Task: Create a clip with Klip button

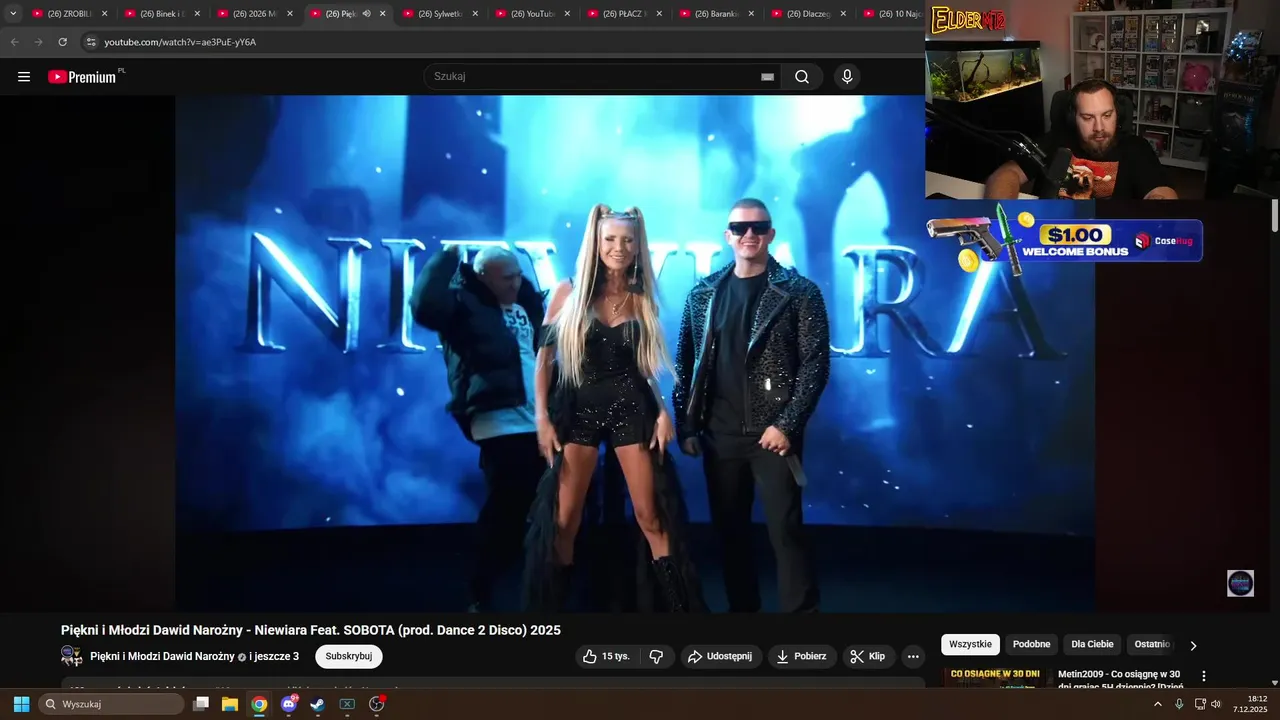Action: click(868, 656)
